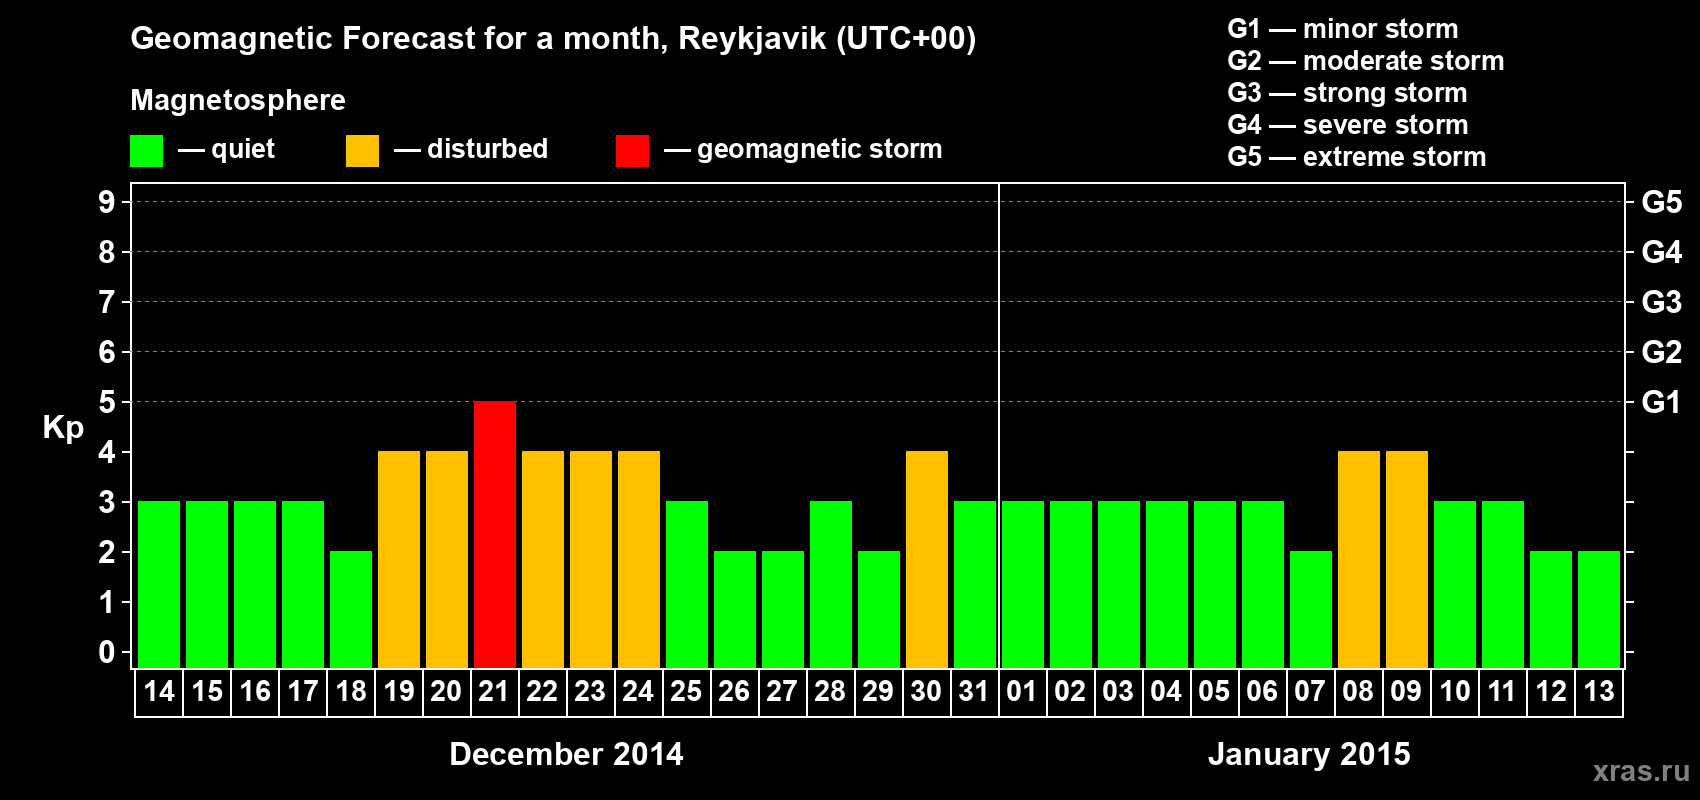Click the "Kp" axis label
The width and height of the screenshot is (1700, 800).
[x=63, y=428]
